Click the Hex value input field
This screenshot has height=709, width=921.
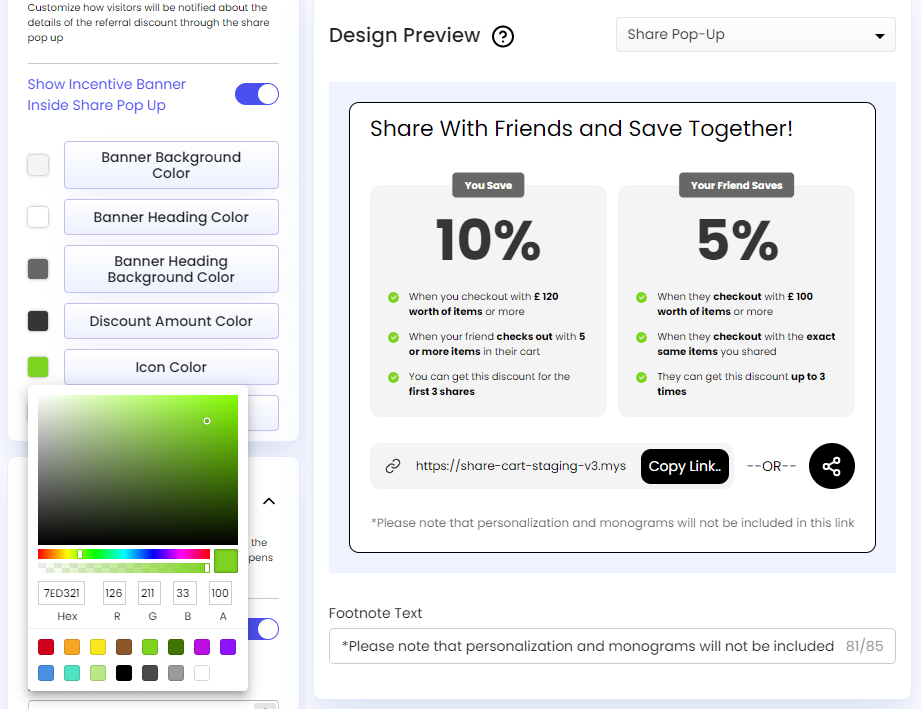tap(61, 592)
